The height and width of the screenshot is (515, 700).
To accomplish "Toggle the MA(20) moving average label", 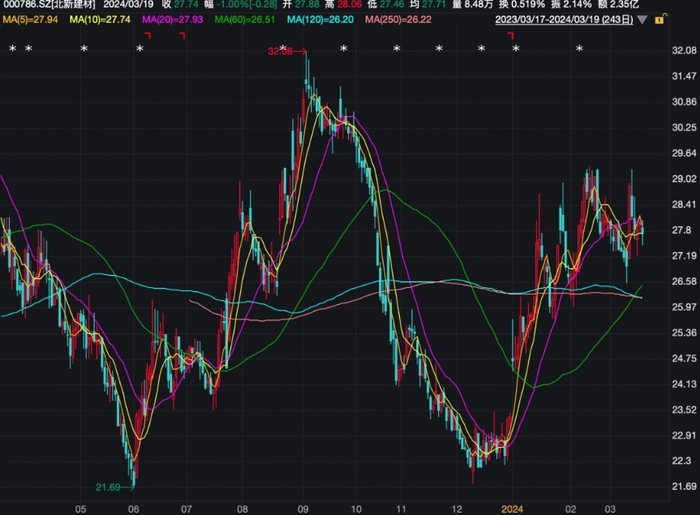I will click(x=173, y=19).
